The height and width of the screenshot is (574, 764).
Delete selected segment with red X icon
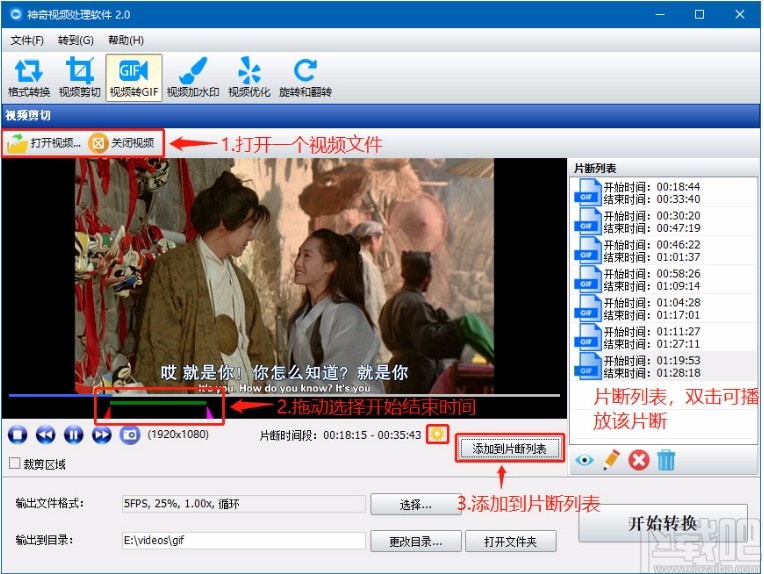click(x=639, y=460)
